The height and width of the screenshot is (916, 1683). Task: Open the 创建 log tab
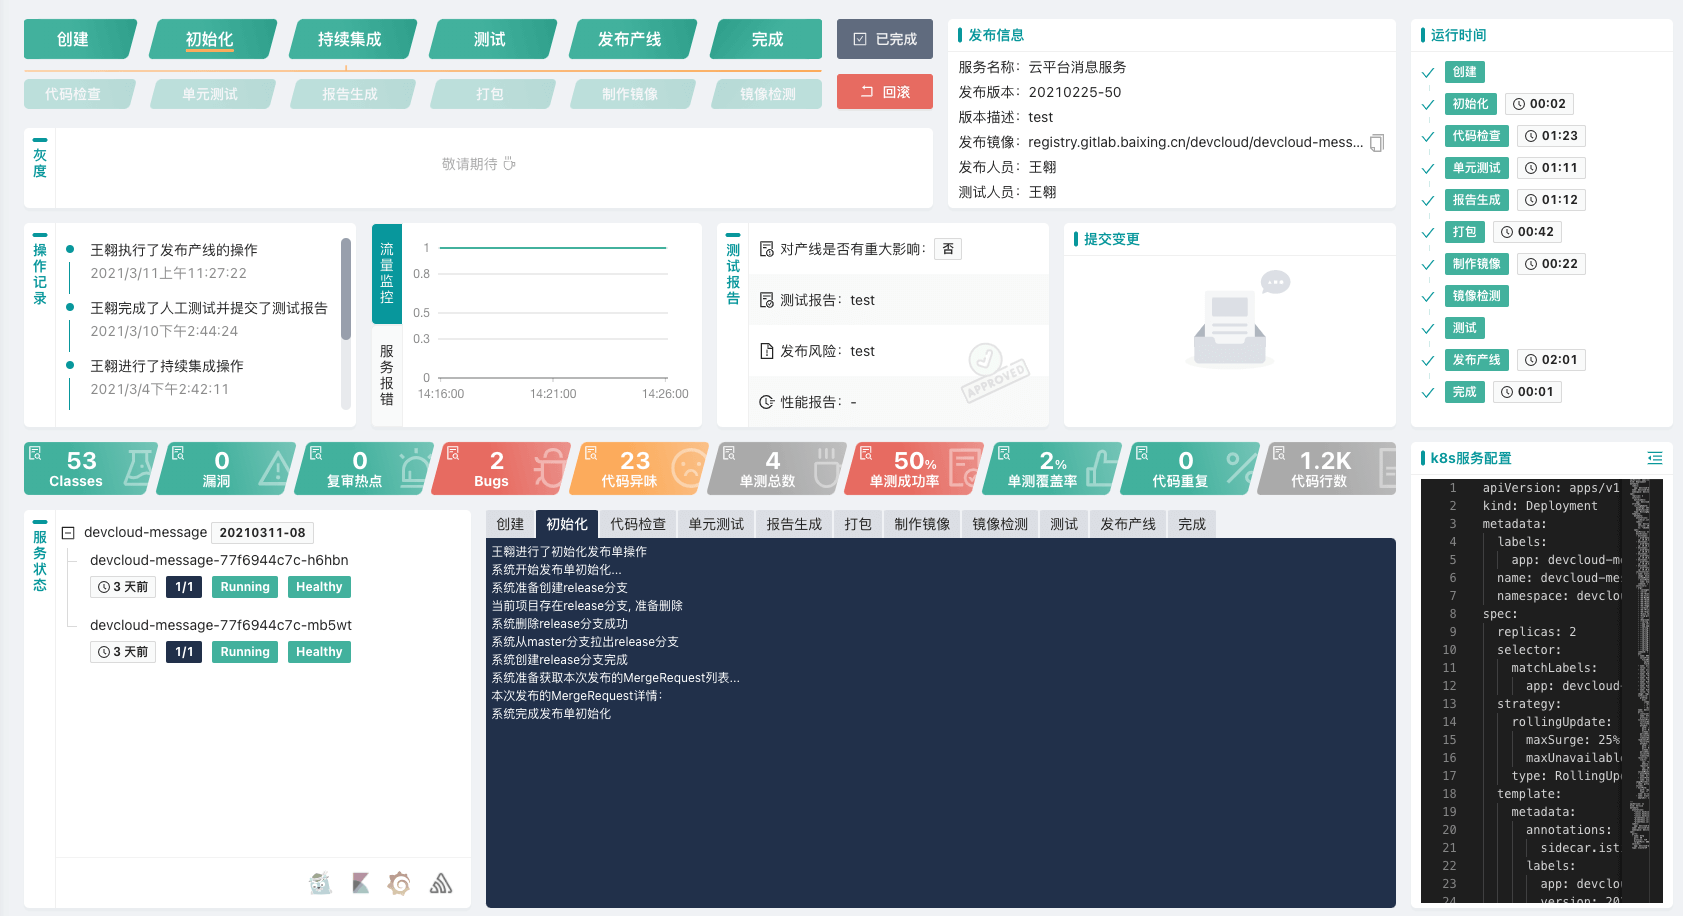point(510,524)
